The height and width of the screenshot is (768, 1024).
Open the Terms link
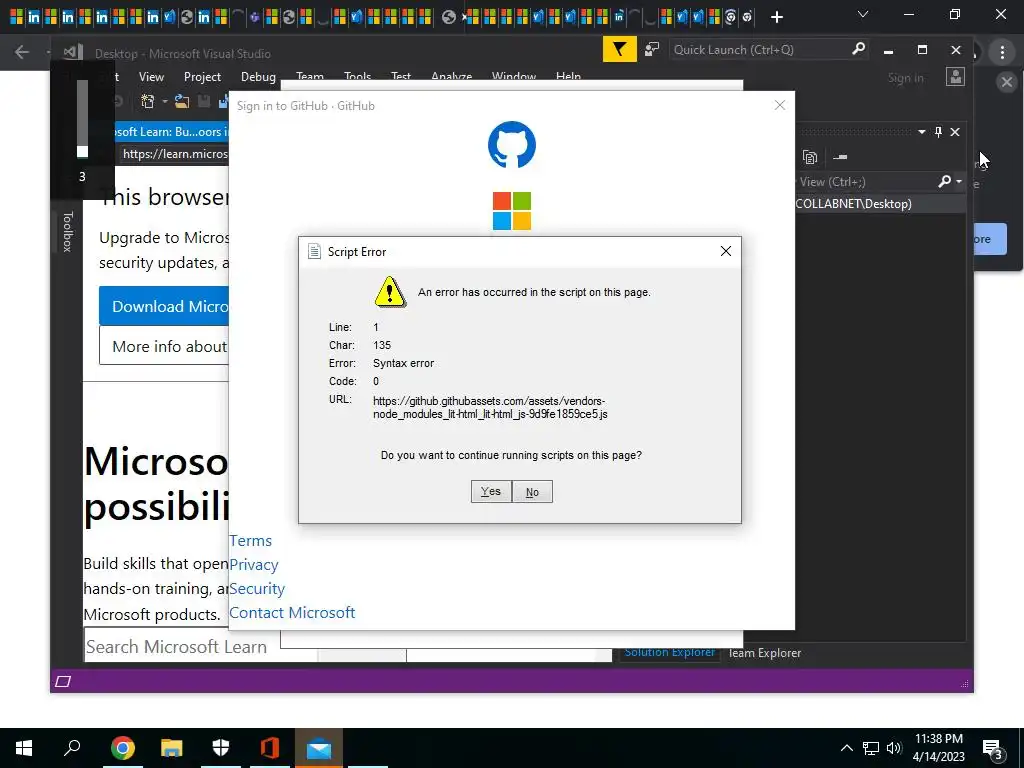(x=250, y=541)
